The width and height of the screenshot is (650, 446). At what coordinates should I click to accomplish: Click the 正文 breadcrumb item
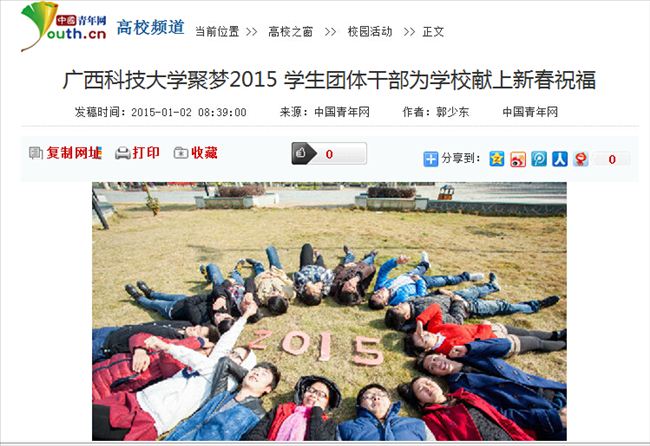[433, 32]
